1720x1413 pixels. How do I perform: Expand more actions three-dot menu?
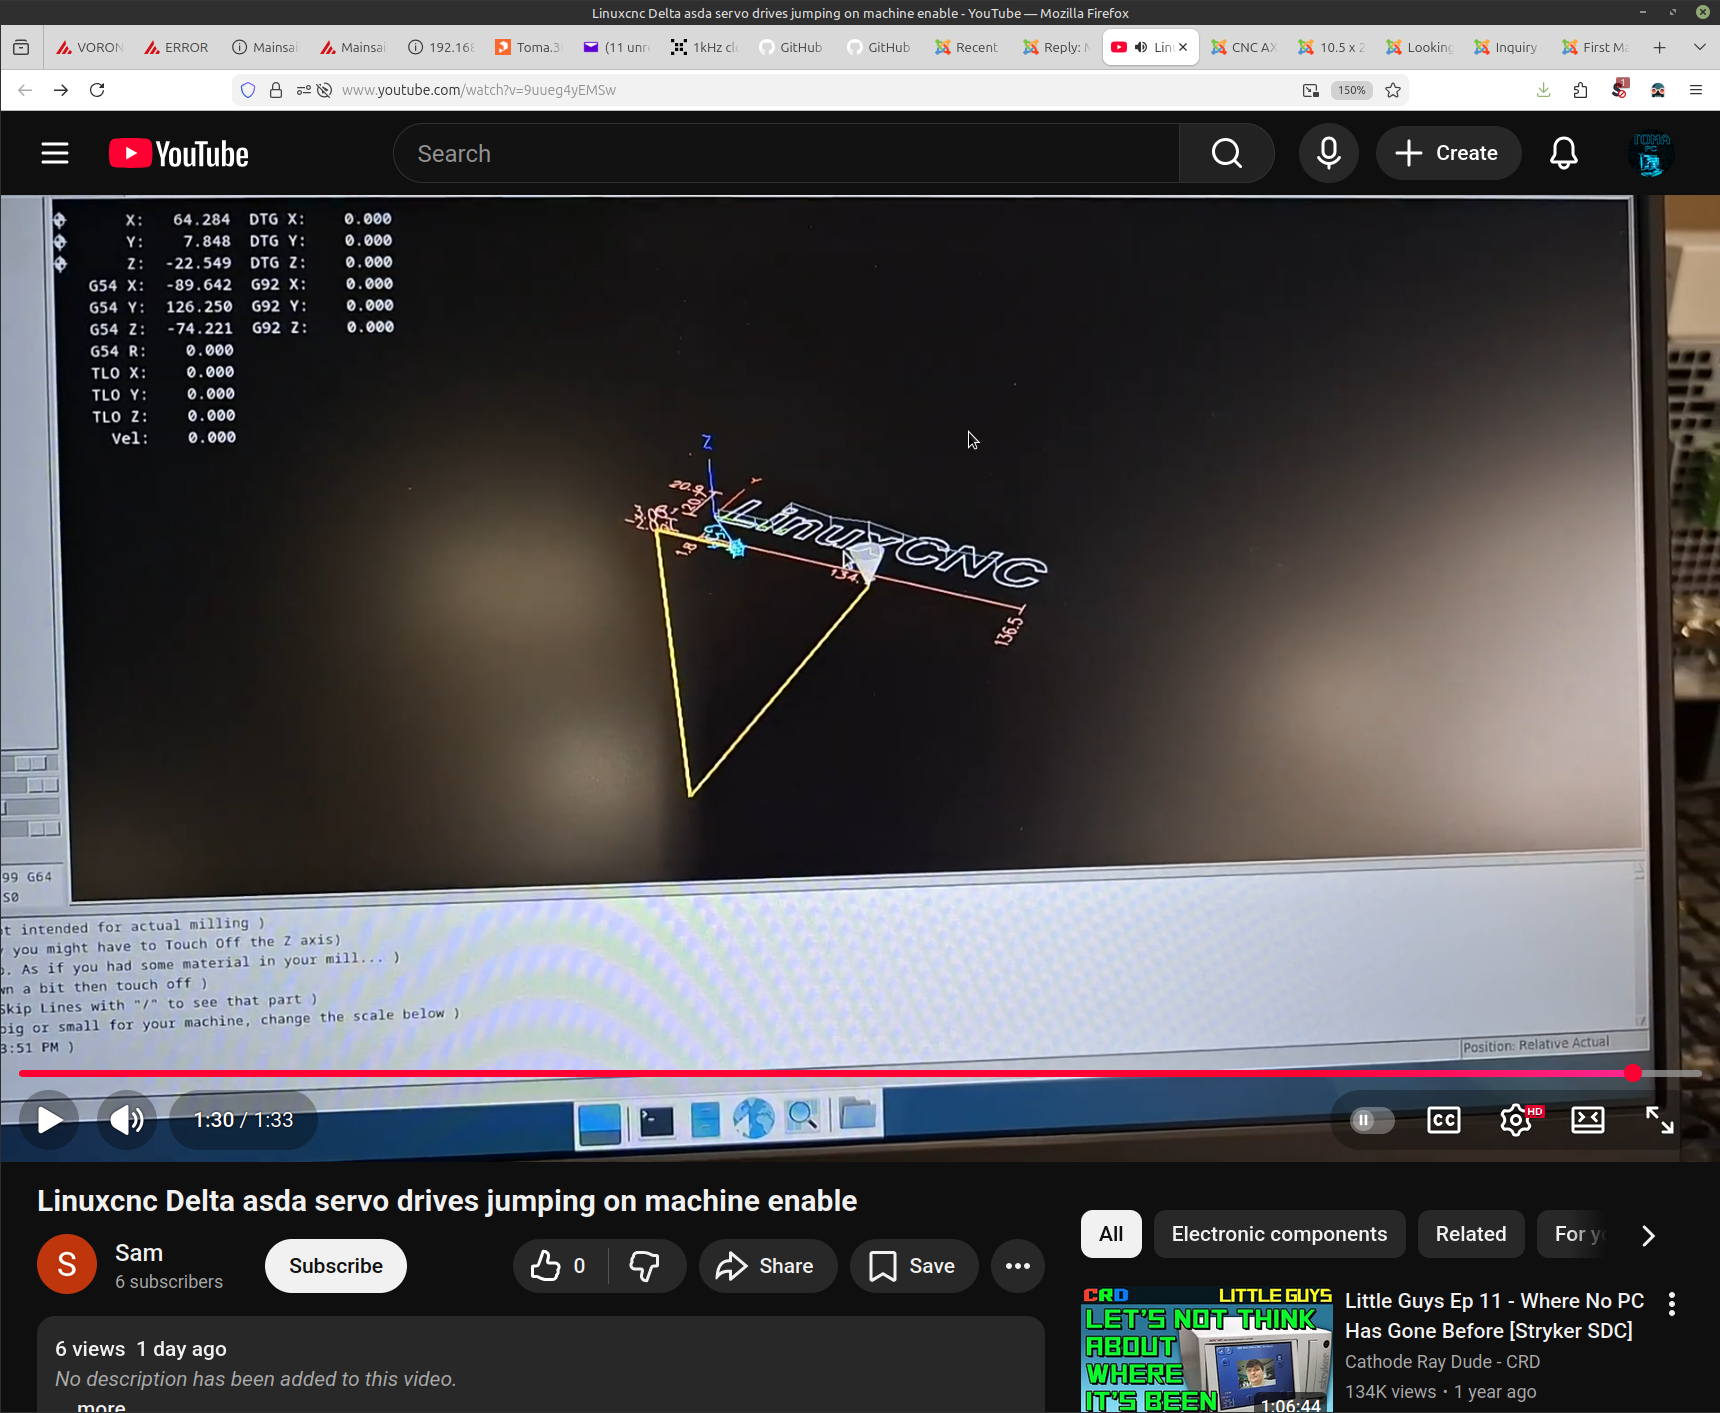1017,1266
